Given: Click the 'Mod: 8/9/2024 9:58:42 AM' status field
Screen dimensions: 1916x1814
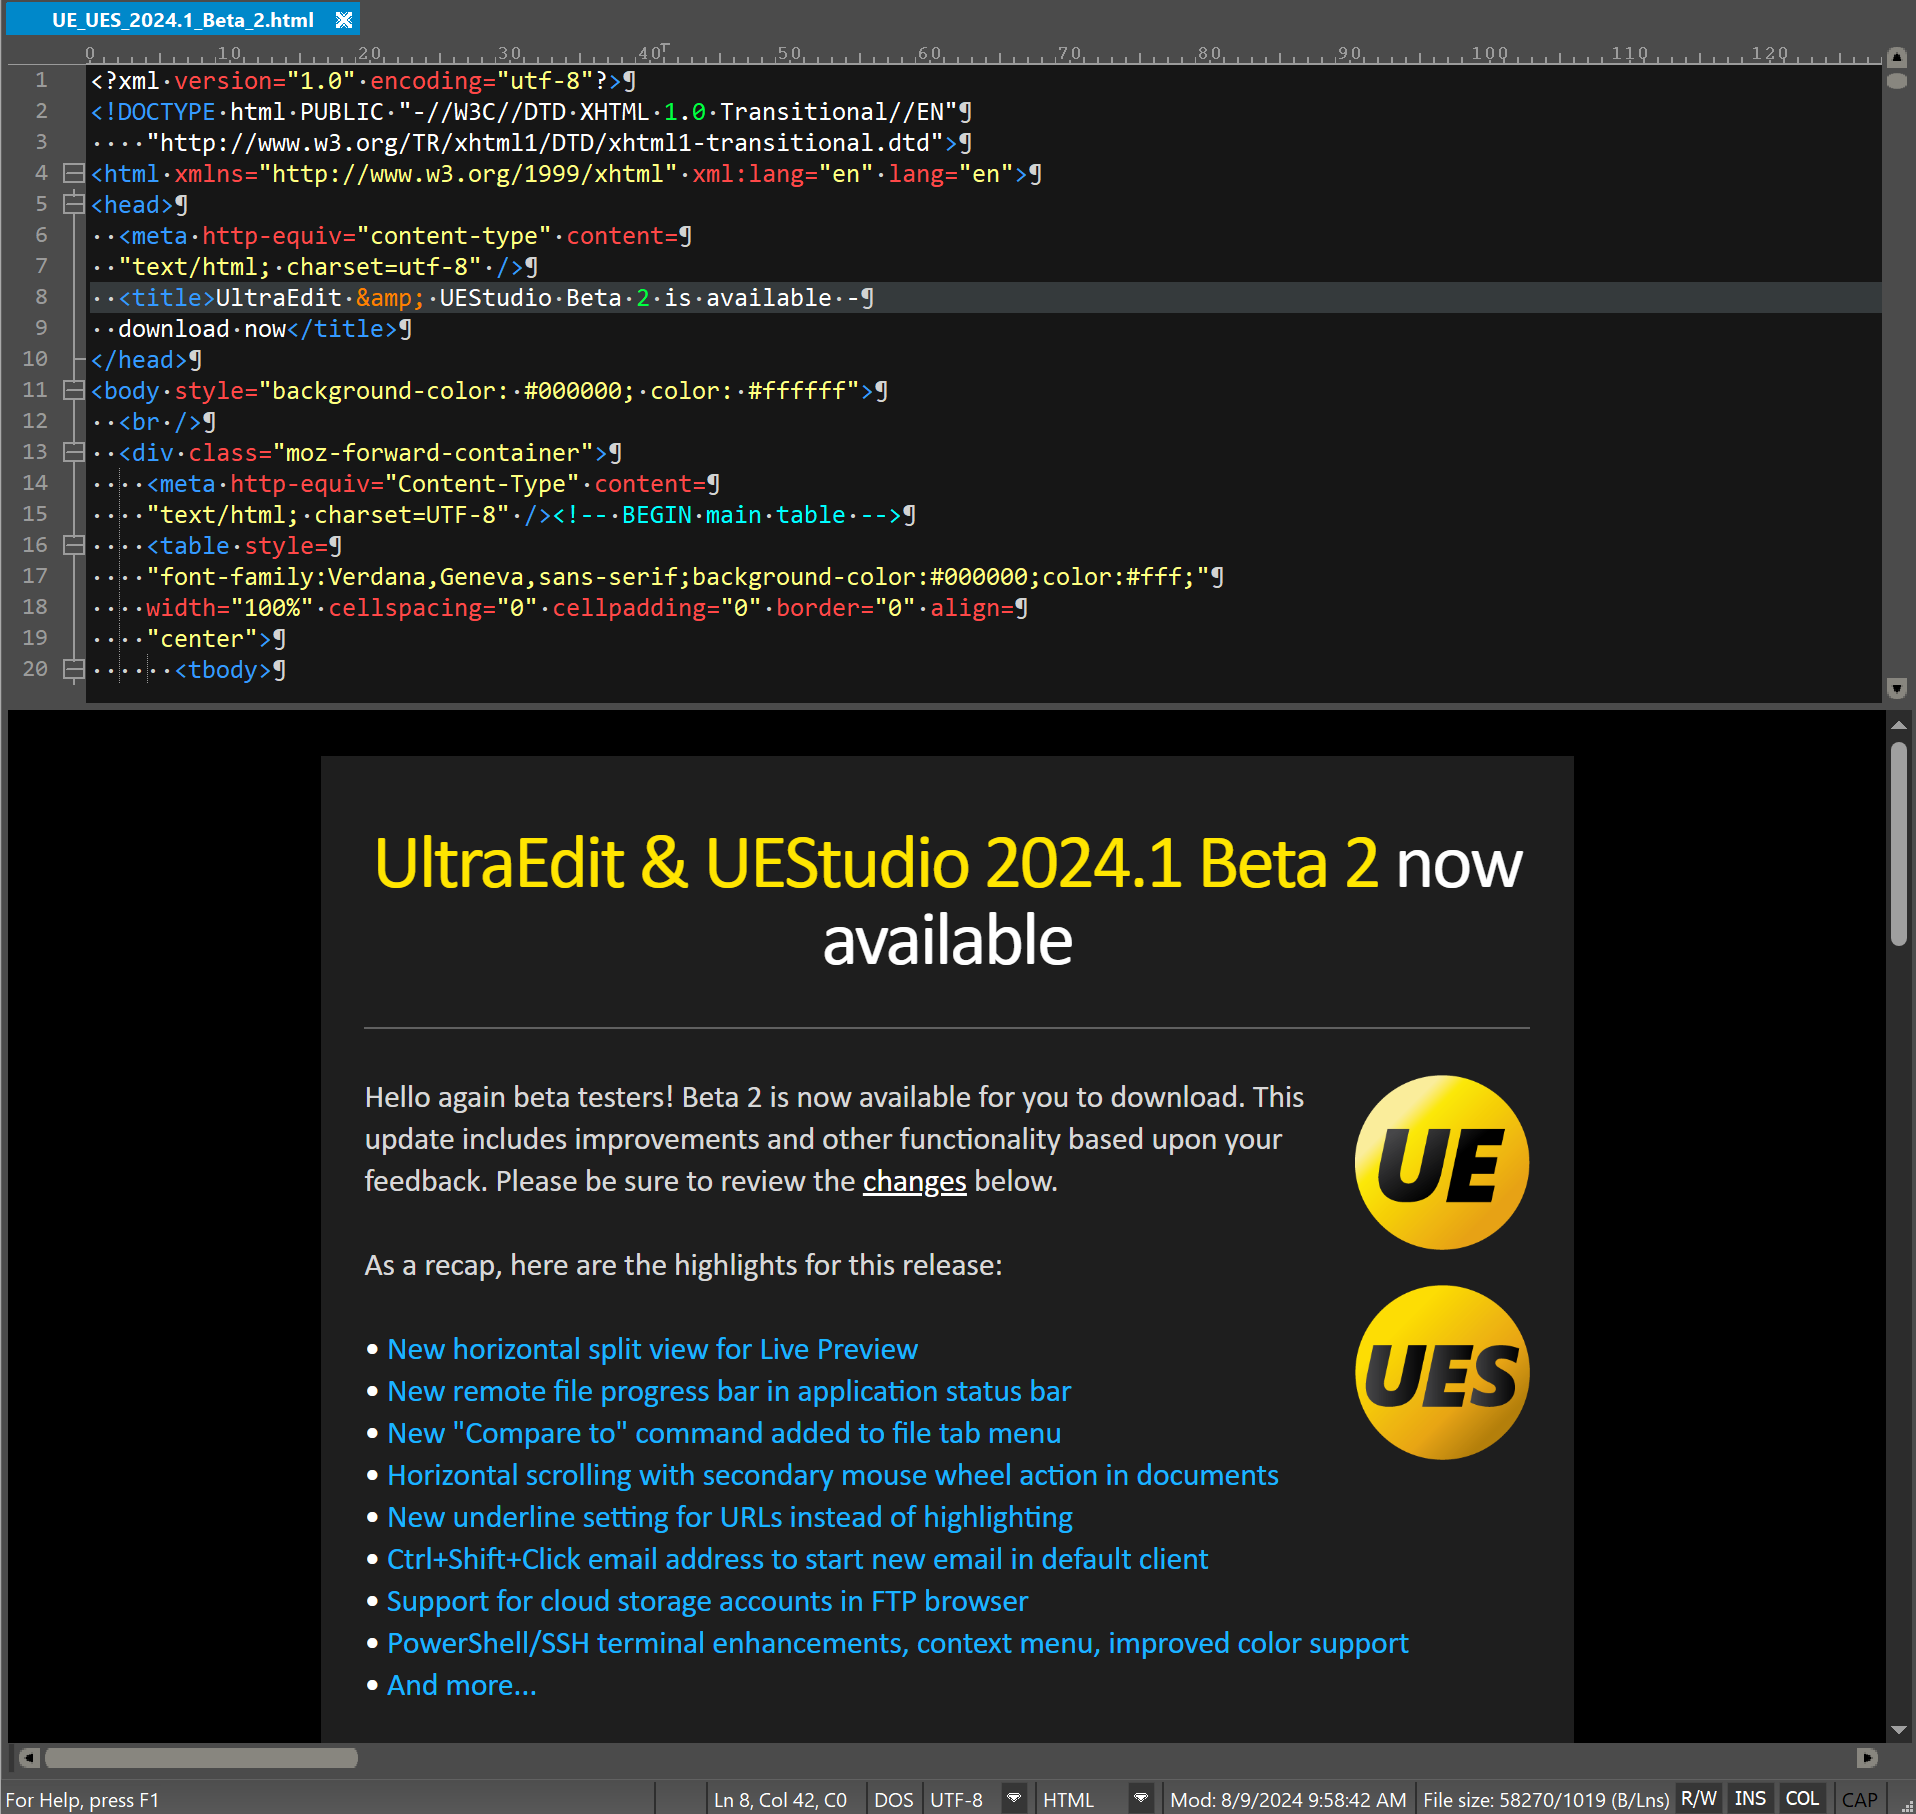Looking at the screenshot, I should coord(1287,1799).
